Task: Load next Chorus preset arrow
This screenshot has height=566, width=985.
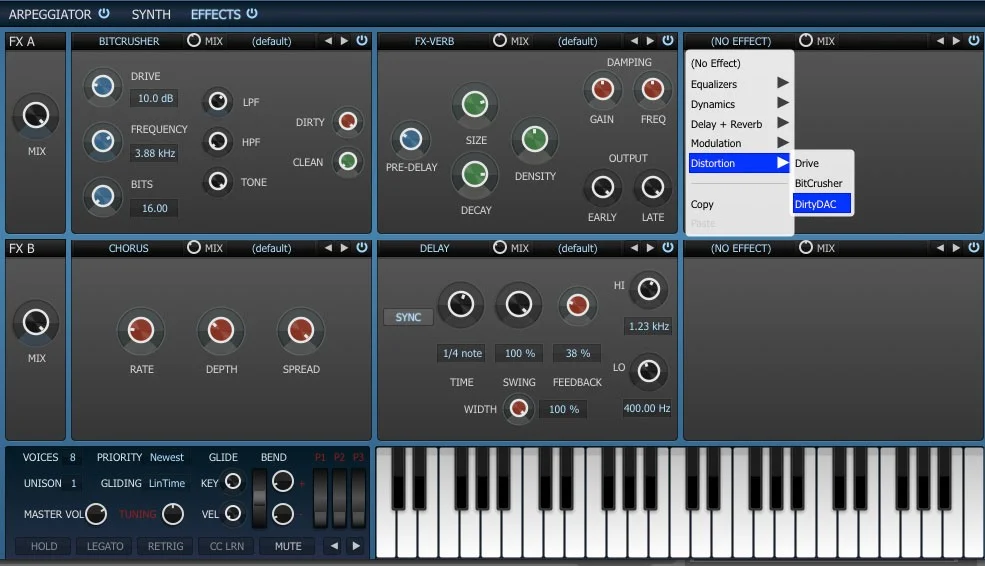Action: [344, 248]
